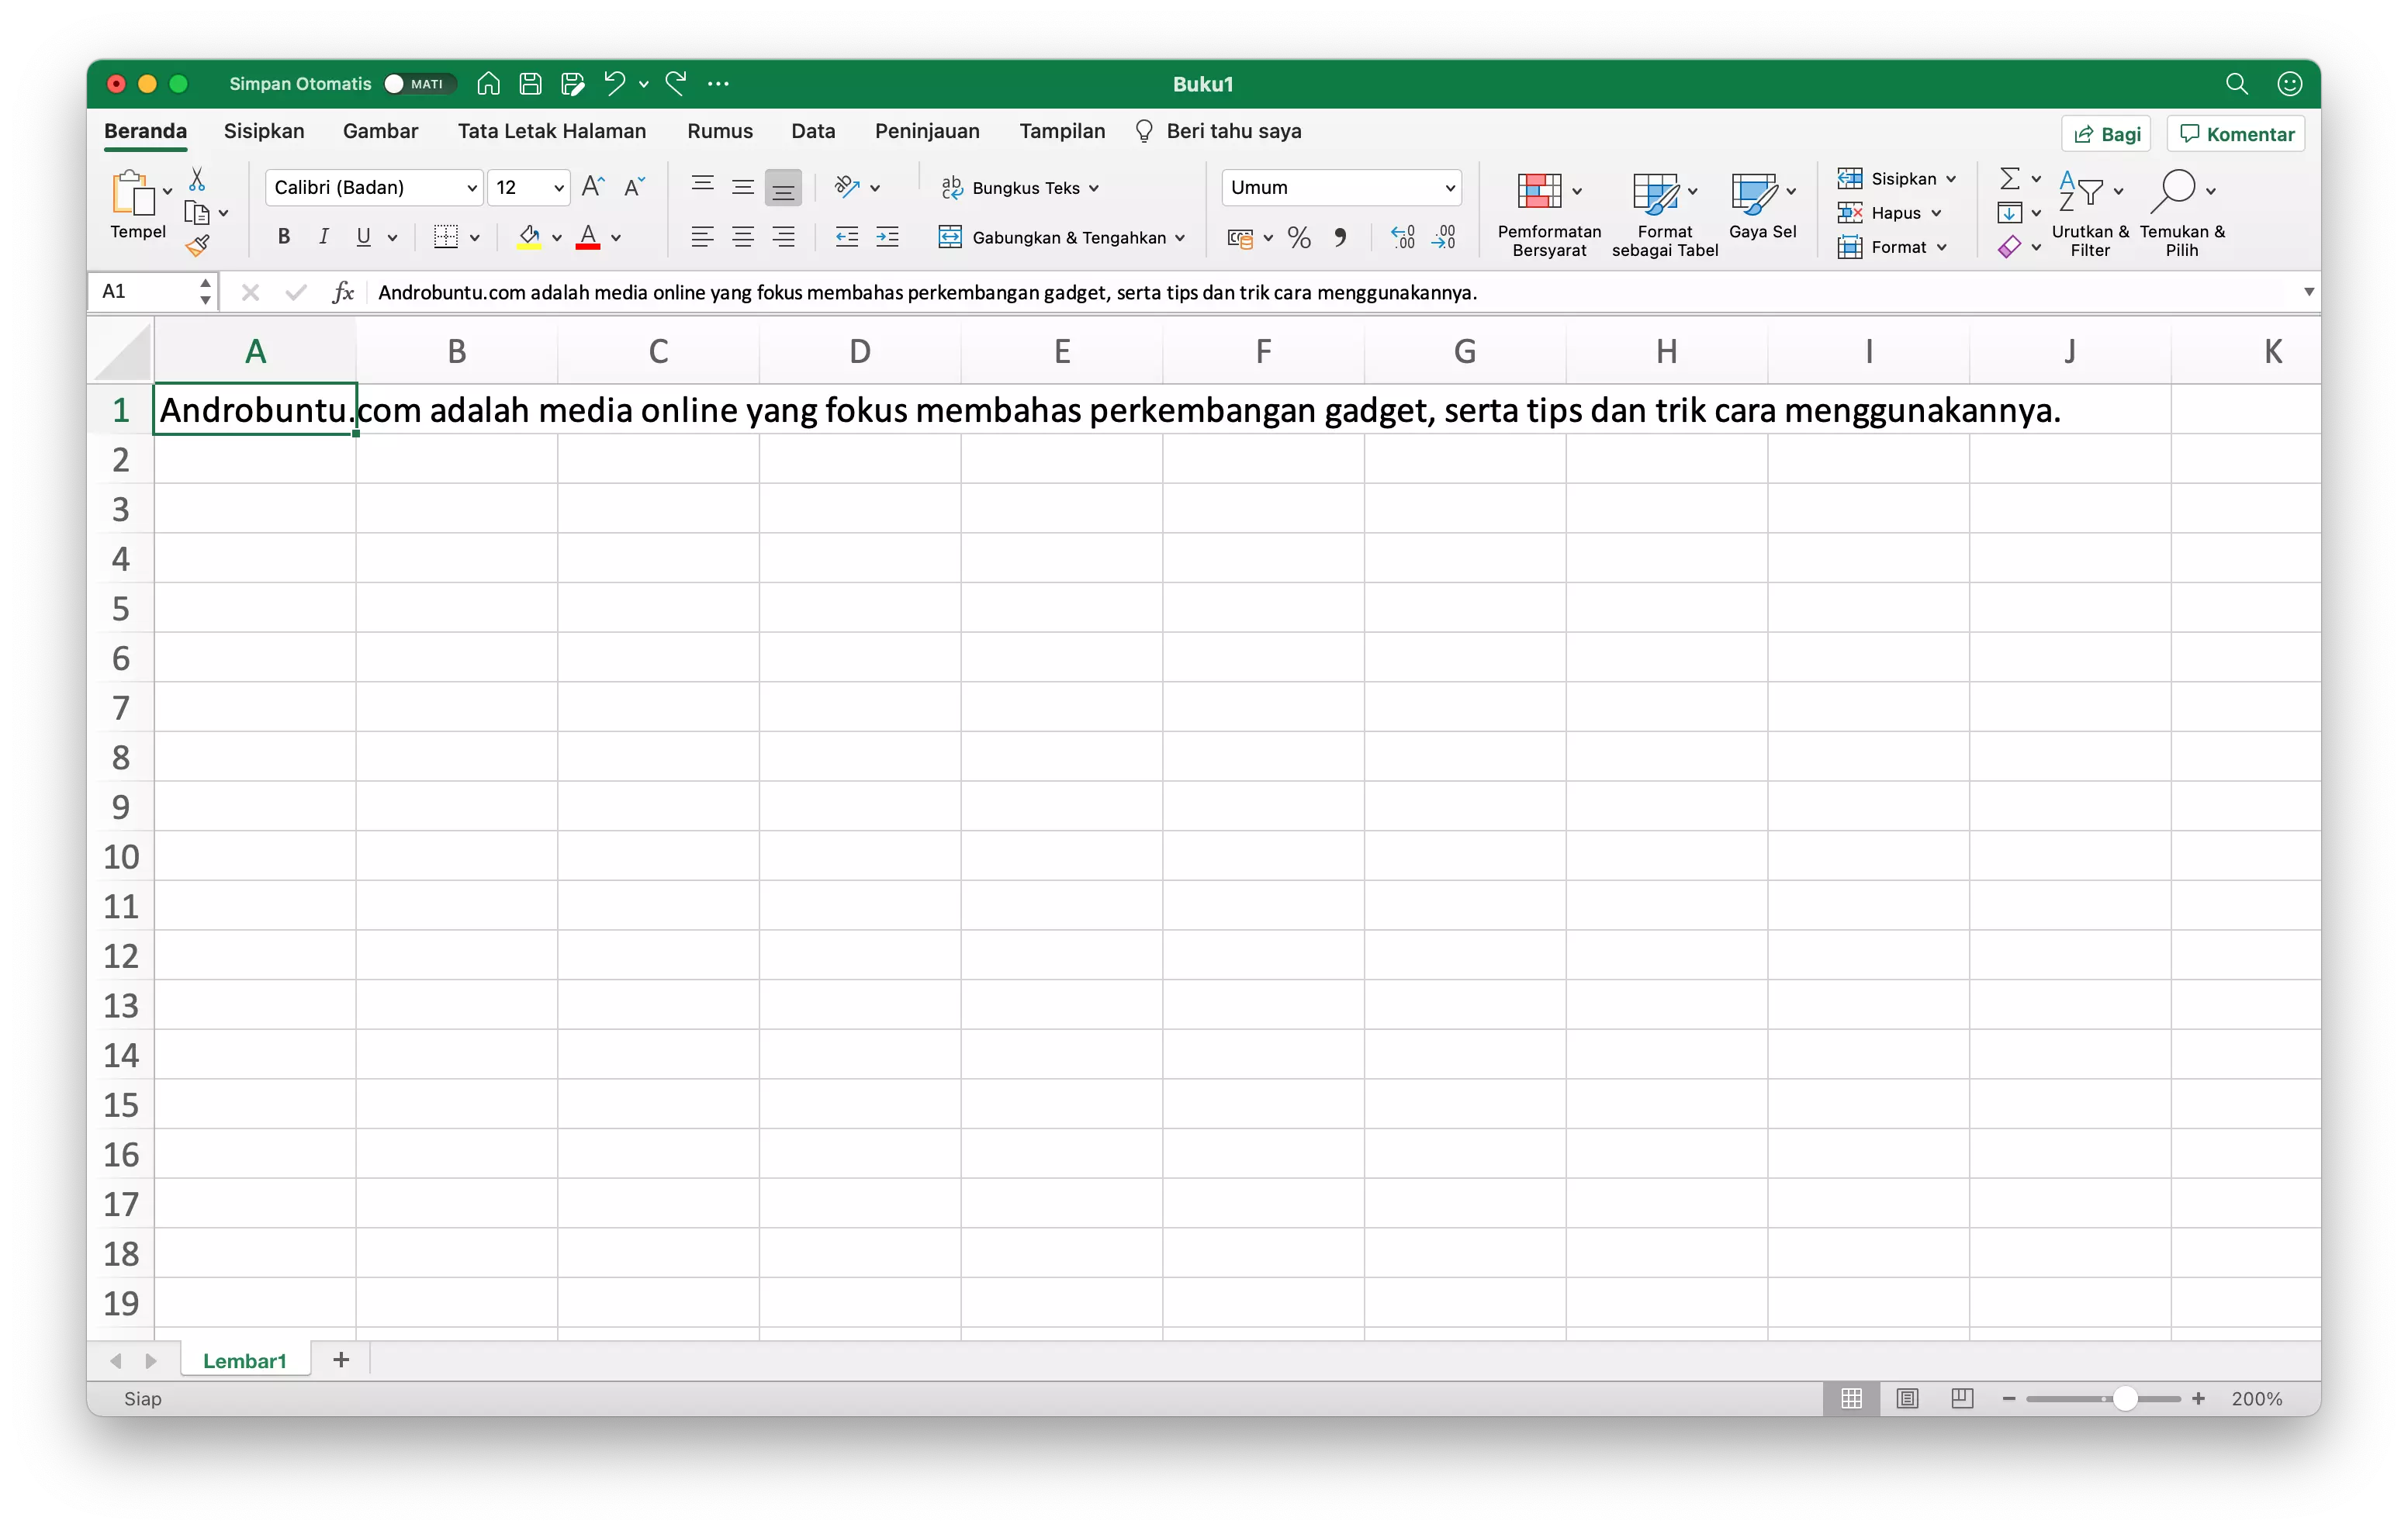Increase decimal places

[1401, 237]
